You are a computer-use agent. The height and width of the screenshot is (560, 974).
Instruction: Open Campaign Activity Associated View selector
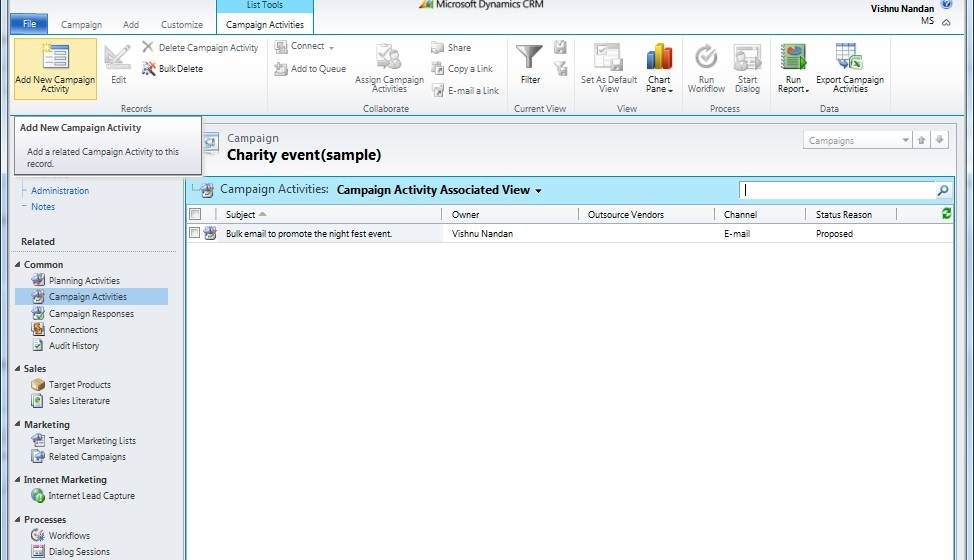click(x=439, y=190)
